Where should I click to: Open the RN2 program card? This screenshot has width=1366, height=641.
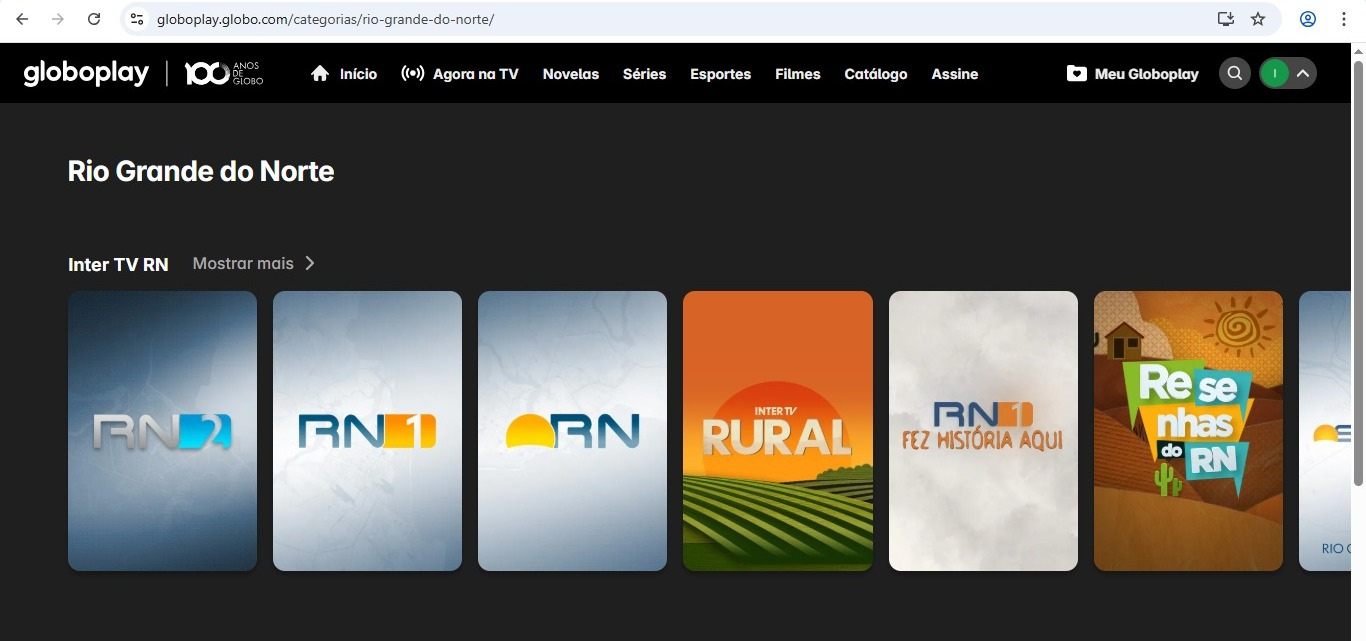tap(162, 431)
